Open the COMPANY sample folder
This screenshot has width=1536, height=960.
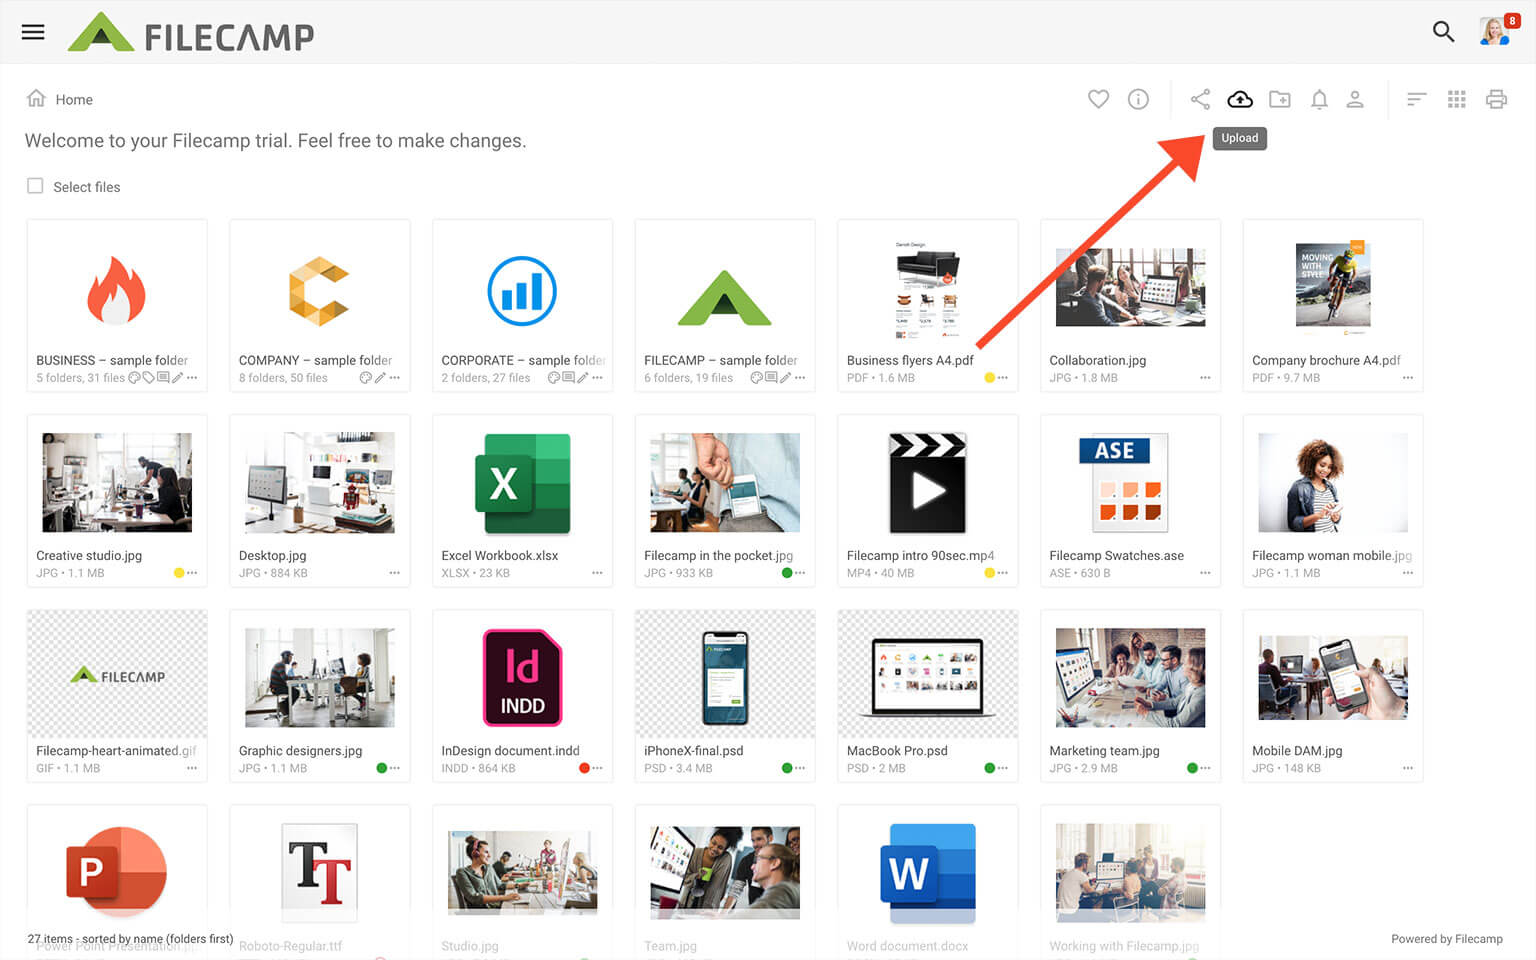point(319,290)
